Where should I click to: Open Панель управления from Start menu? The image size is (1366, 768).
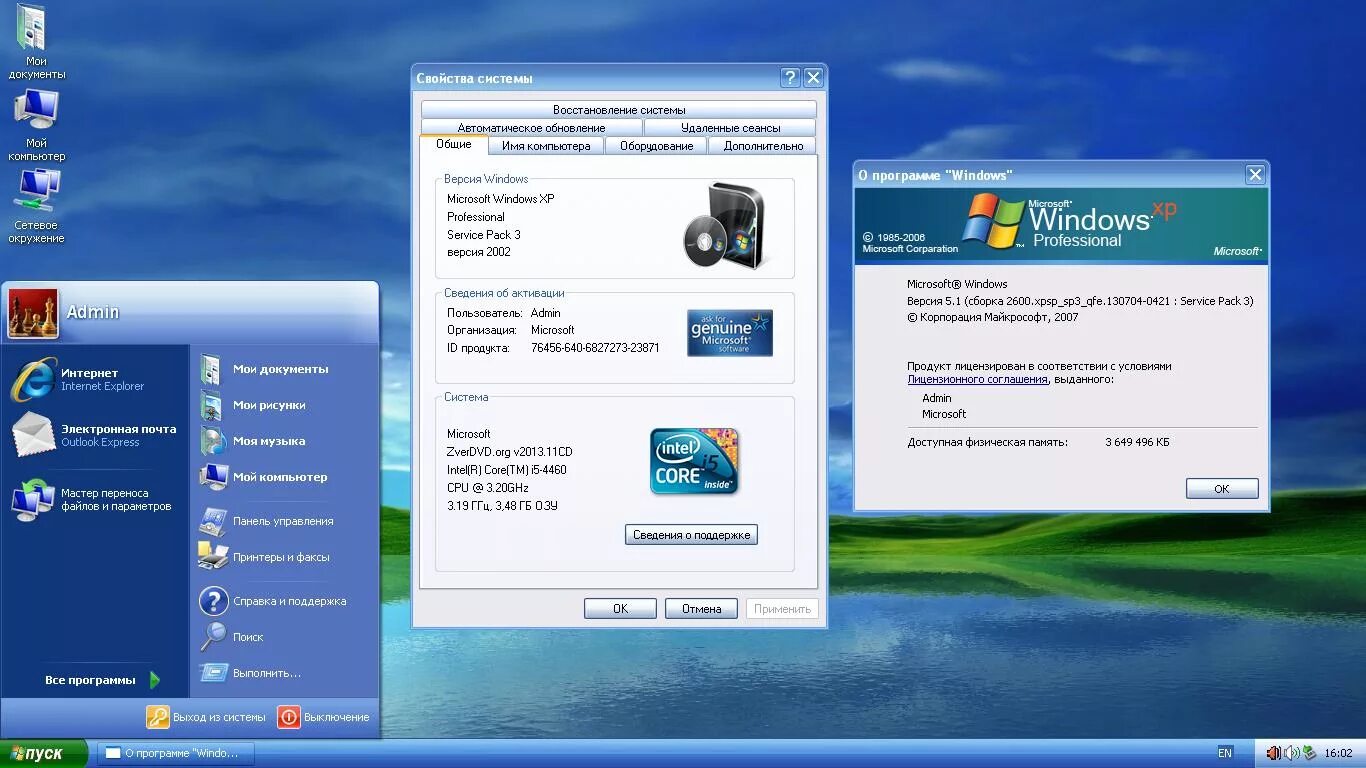[x=283, y=521]
